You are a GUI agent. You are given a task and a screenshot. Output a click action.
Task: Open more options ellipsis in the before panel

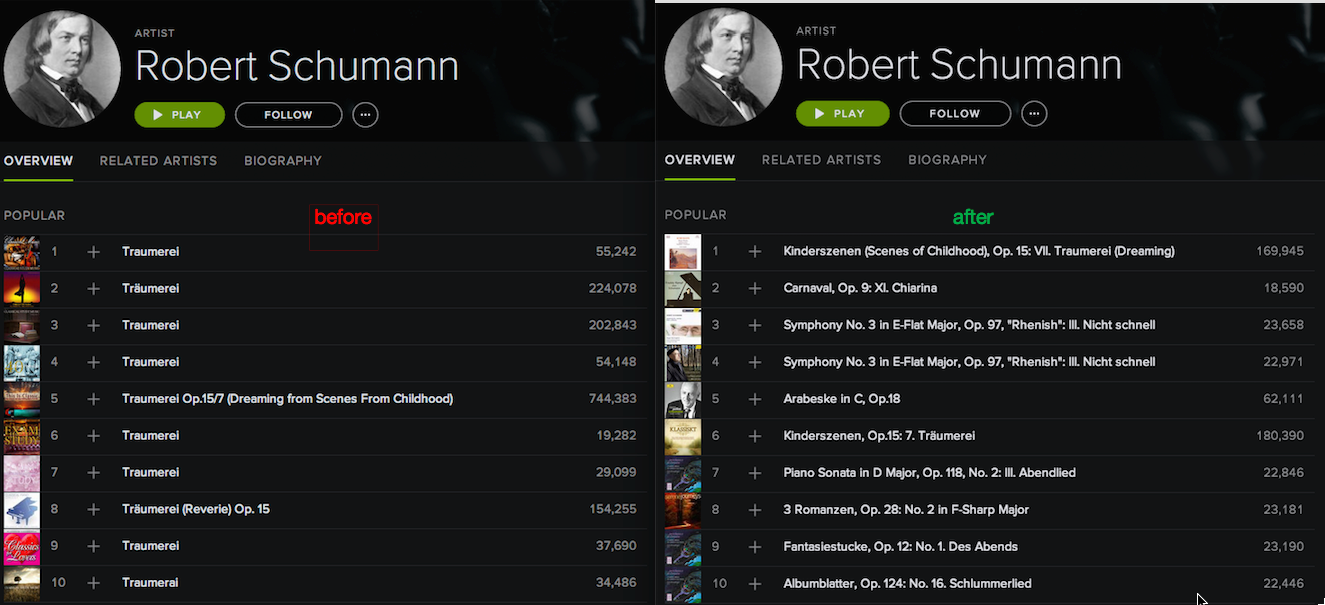[x=365, y=115]
